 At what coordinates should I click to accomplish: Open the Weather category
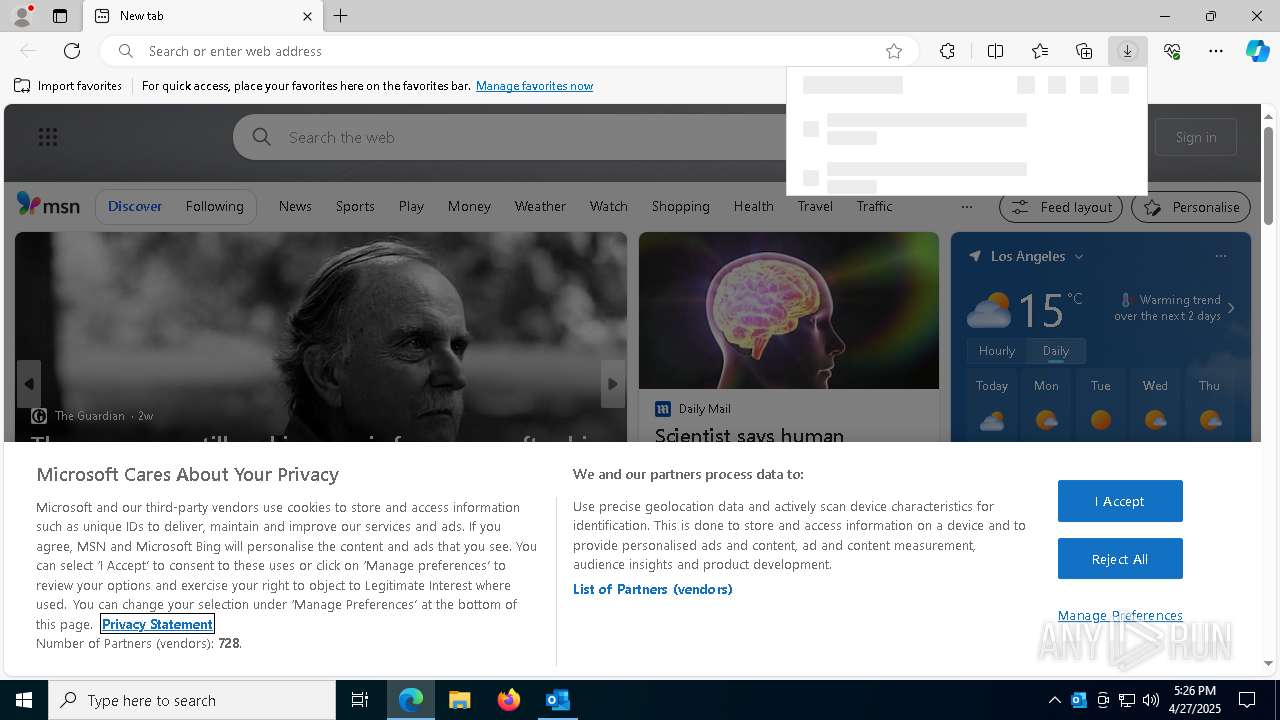pyautogui.click(x=540, y=206)
